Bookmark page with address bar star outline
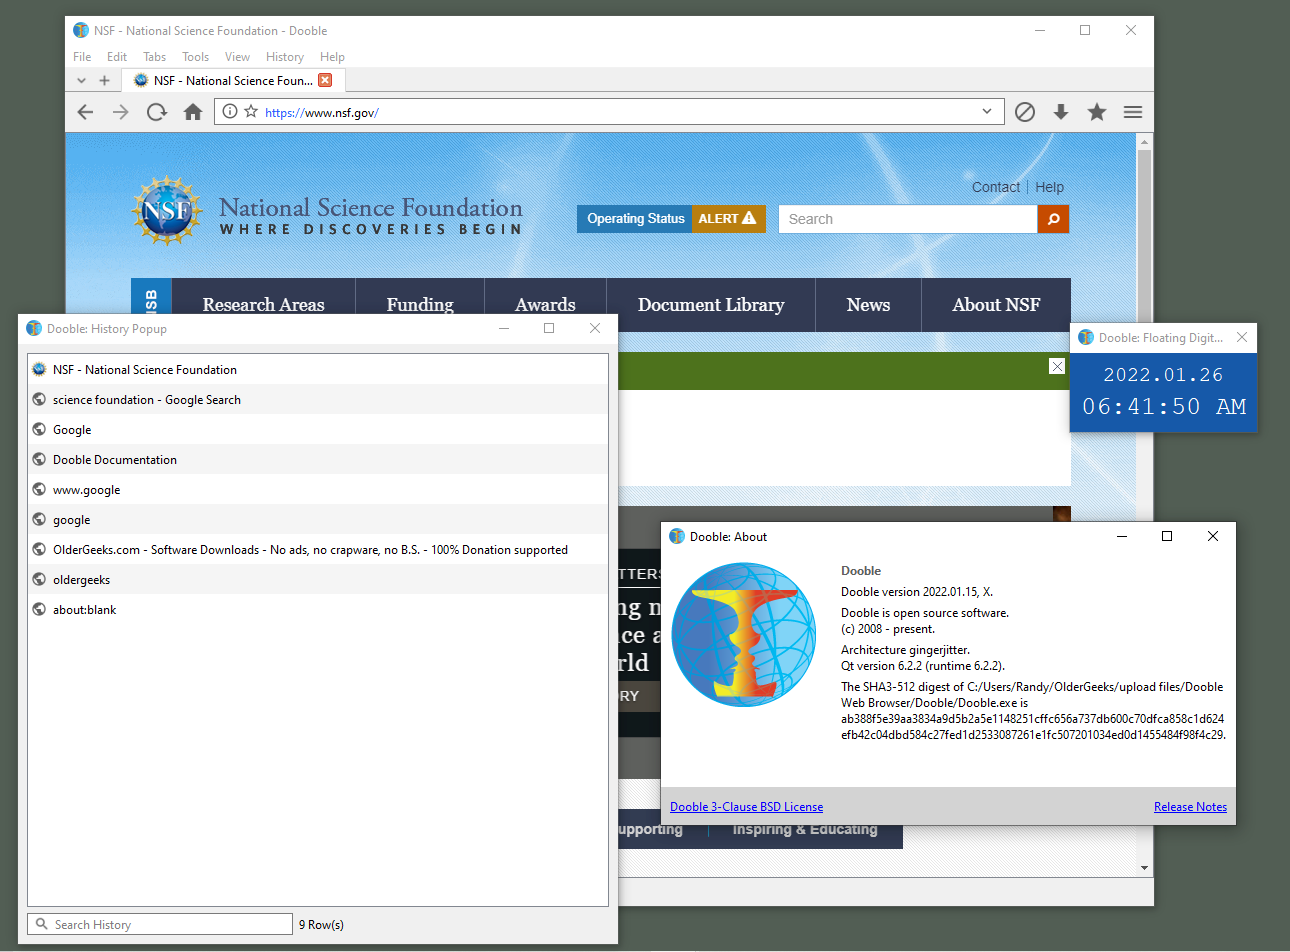Screen dimensions: 1290x952 [251, 112]
